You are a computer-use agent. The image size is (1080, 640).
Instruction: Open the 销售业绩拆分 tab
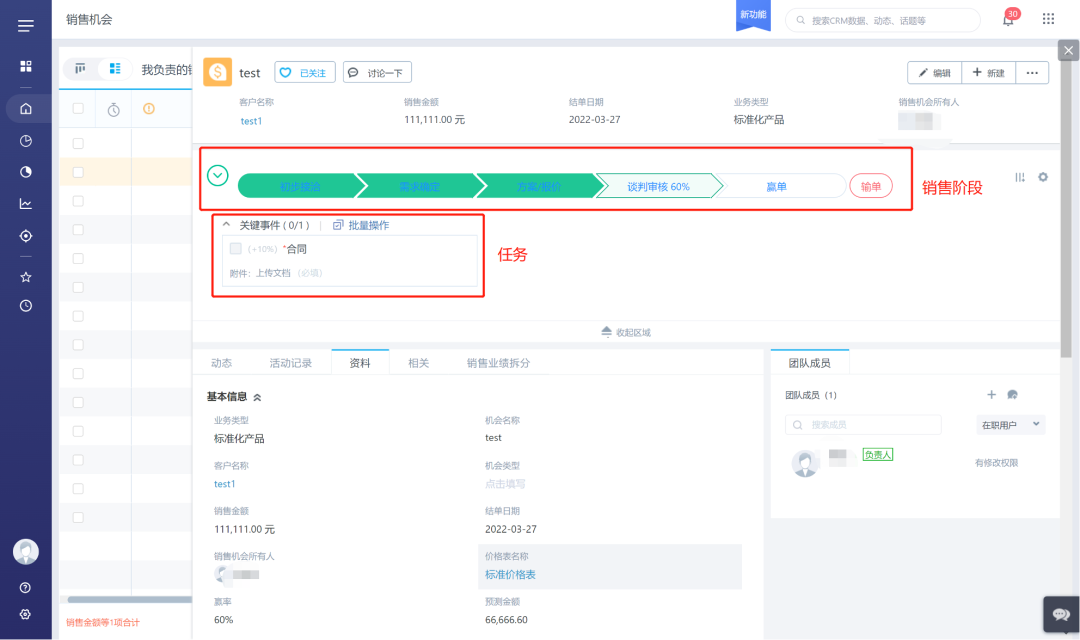click(498, 363)
